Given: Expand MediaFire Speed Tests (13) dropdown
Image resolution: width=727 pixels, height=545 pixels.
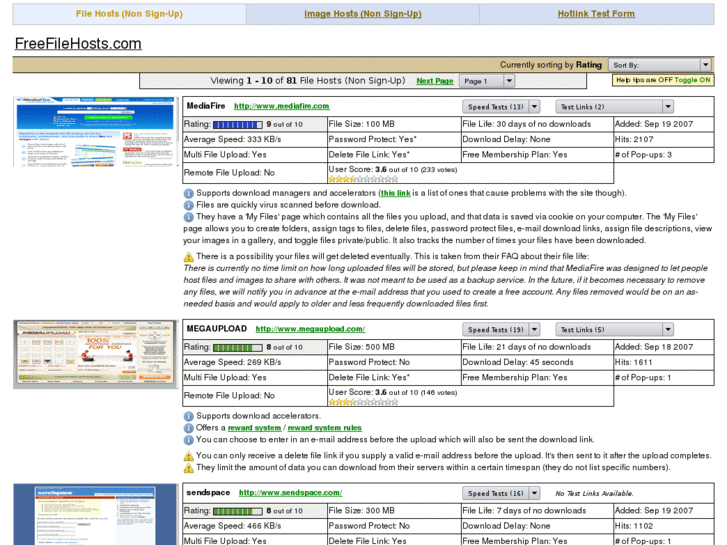Looking at the screenshot, I should click(501, 107).
